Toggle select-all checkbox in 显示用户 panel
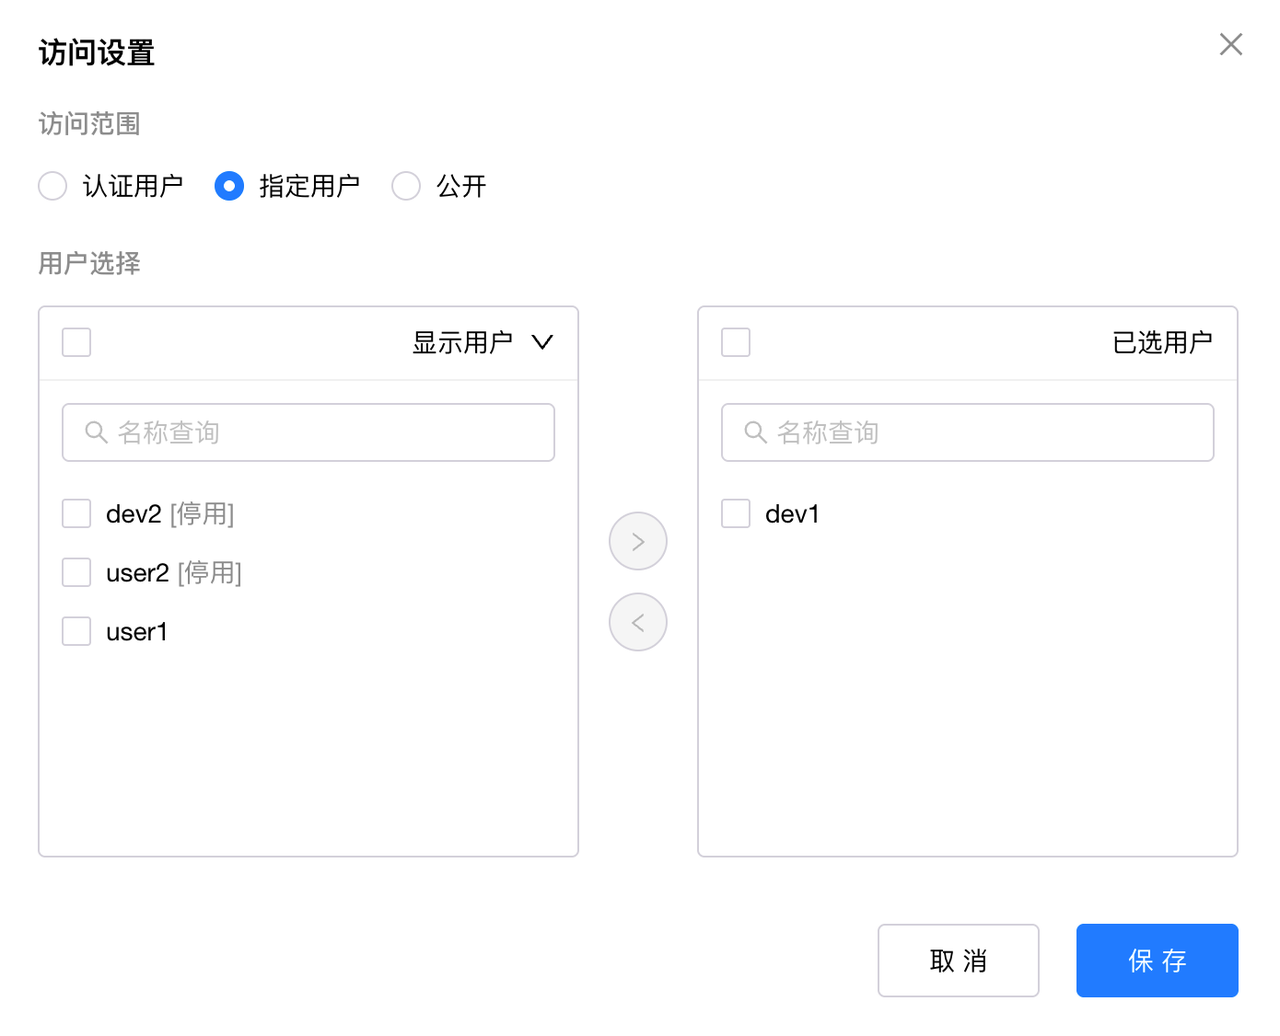 [77, 342]
